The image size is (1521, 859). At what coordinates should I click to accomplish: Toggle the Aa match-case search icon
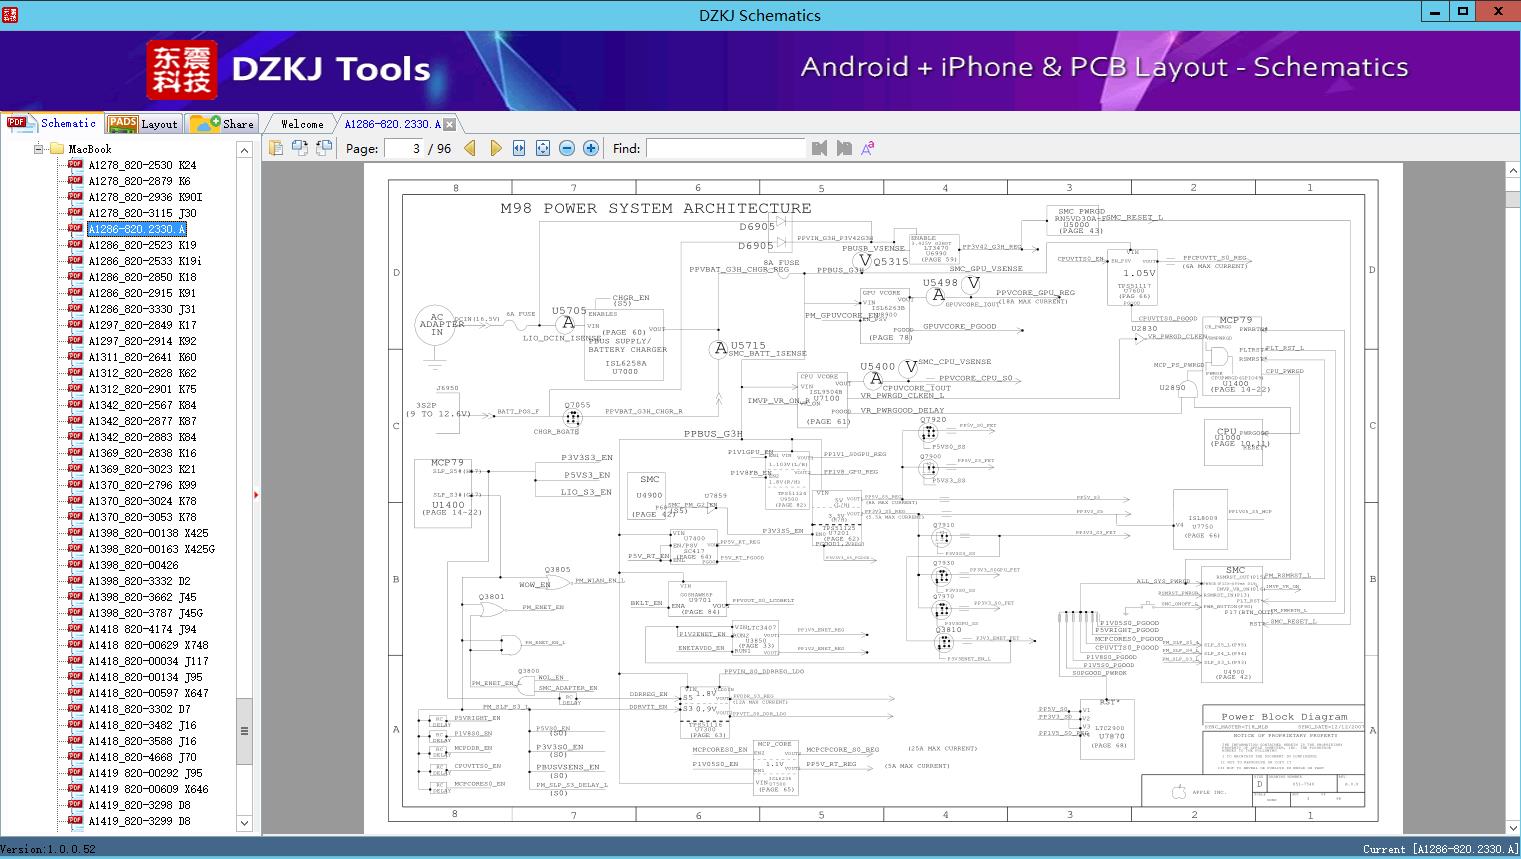(868, 148)
